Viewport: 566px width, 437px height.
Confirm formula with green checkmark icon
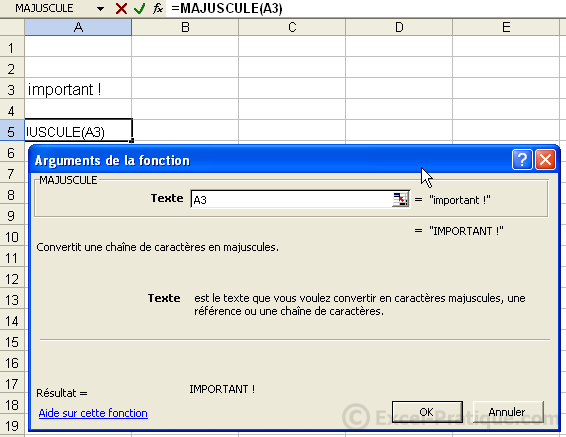click(x=139, y=8)
